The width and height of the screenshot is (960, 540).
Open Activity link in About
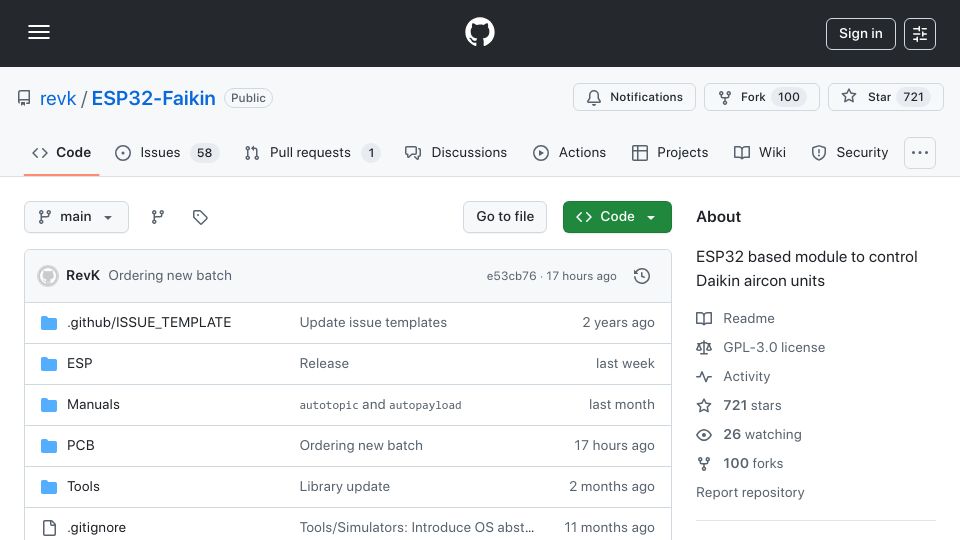point(746,377)
